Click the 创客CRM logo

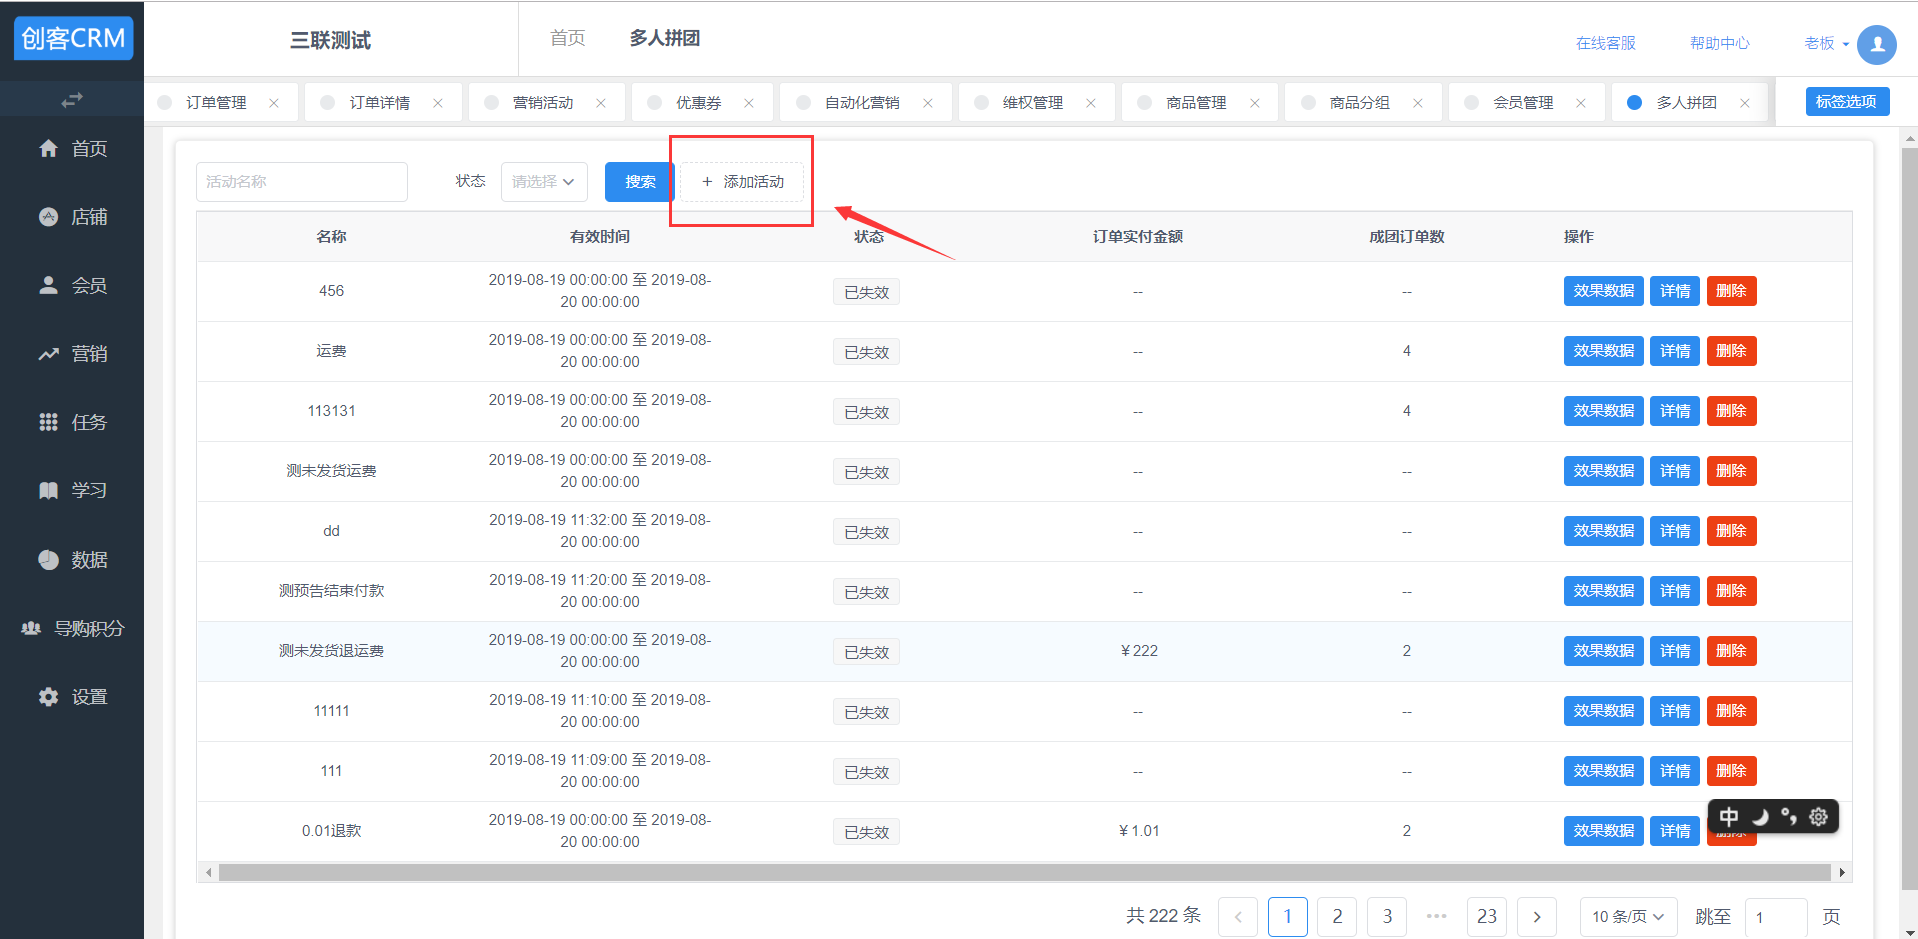pyautogui.click(x=73, y=38)
